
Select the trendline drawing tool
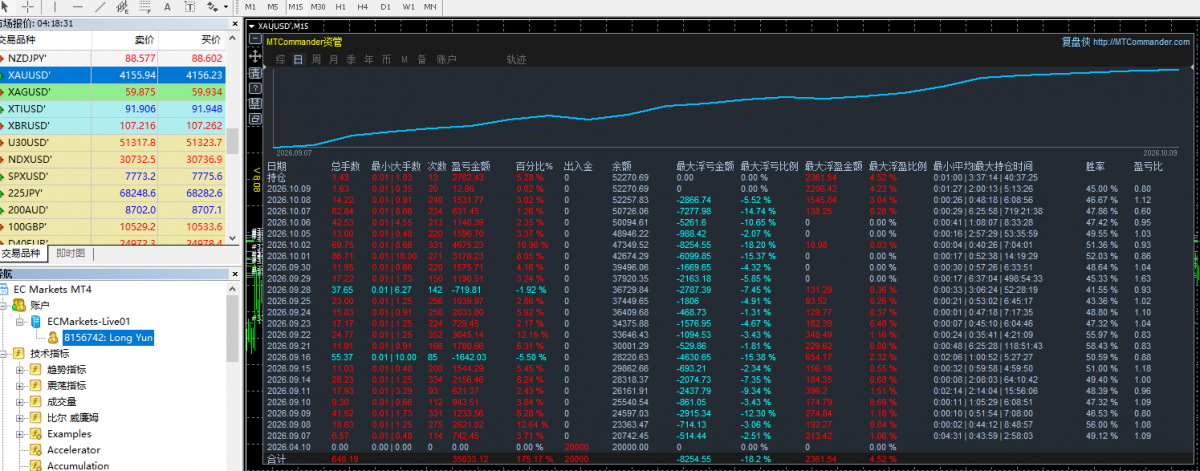tap(100, 7)
